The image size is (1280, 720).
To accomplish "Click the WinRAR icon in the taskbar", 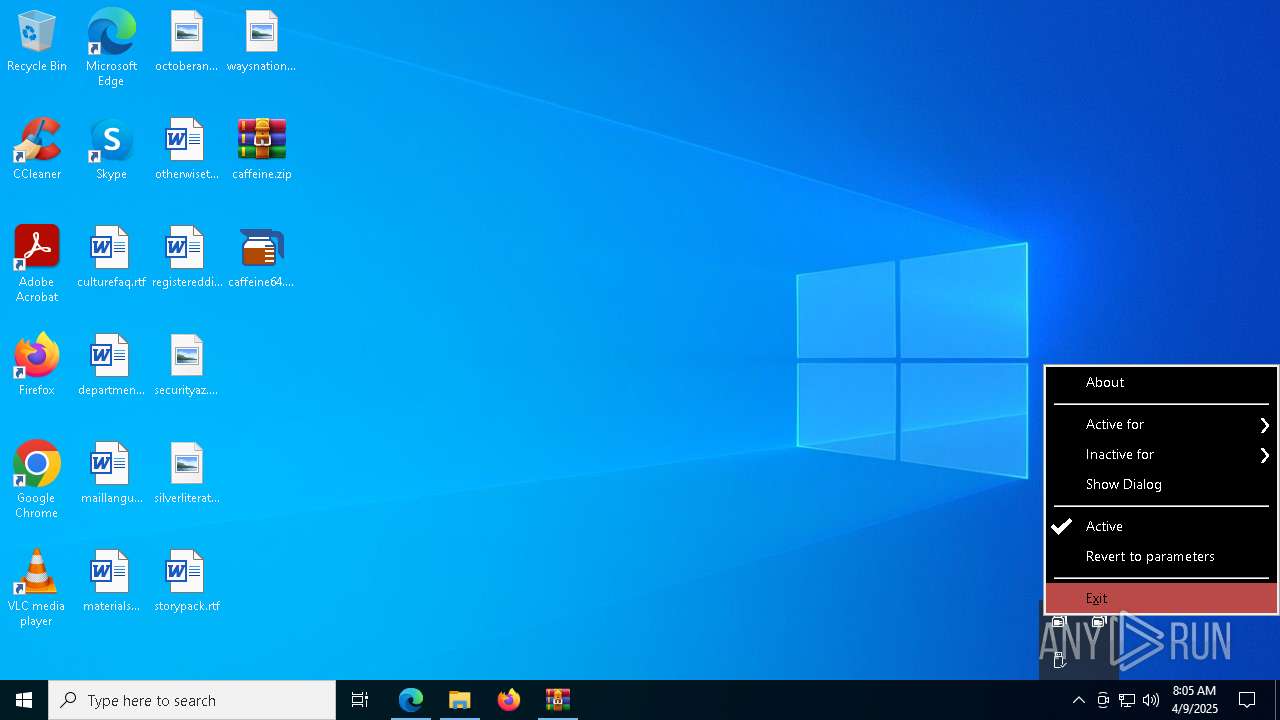I will click(558, 700).
